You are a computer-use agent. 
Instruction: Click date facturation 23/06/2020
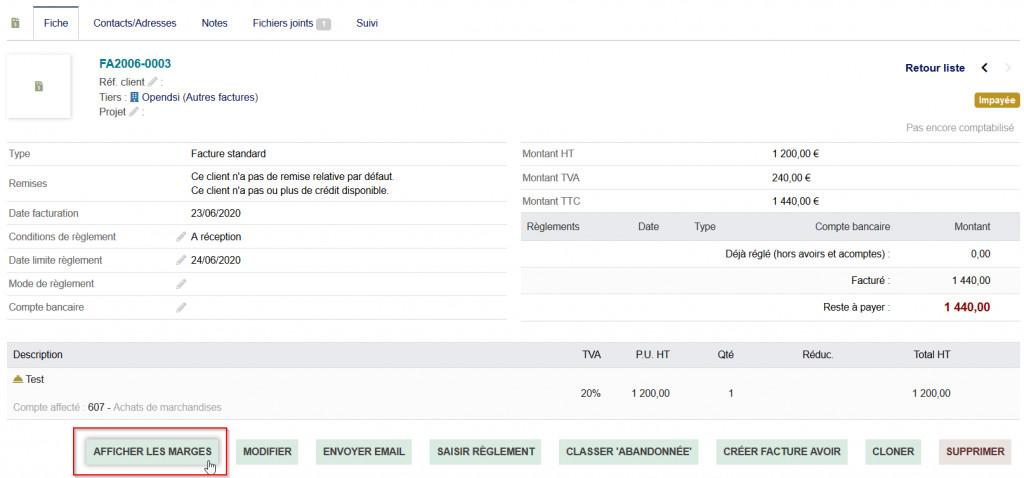click(x=216, y=214)
